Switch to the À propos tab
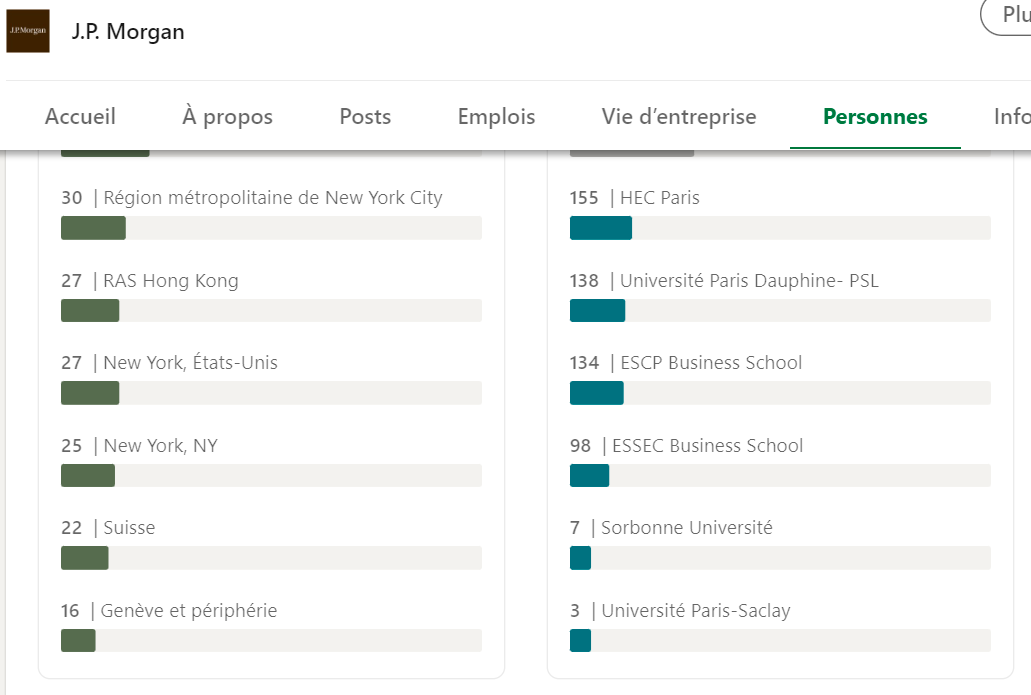Screen dimensions: 1031x695 (228, 116)
